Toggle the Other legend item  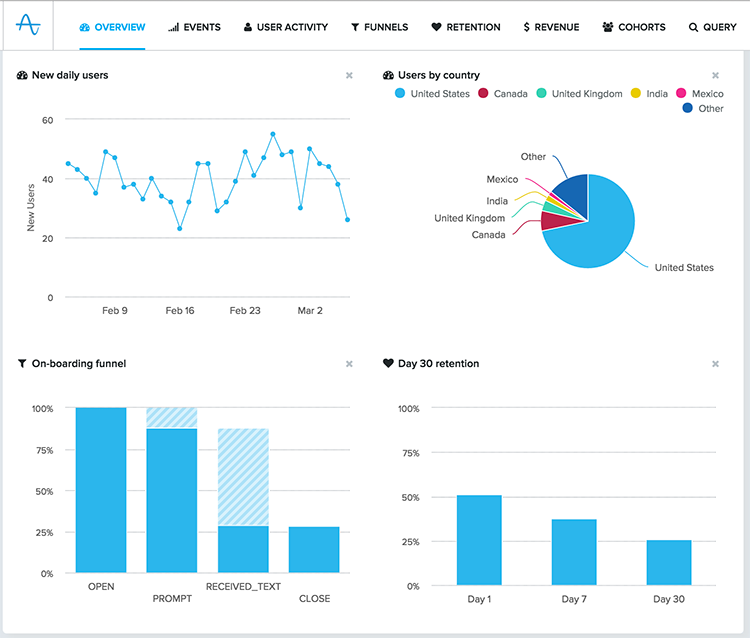click(x=704, y=108)
